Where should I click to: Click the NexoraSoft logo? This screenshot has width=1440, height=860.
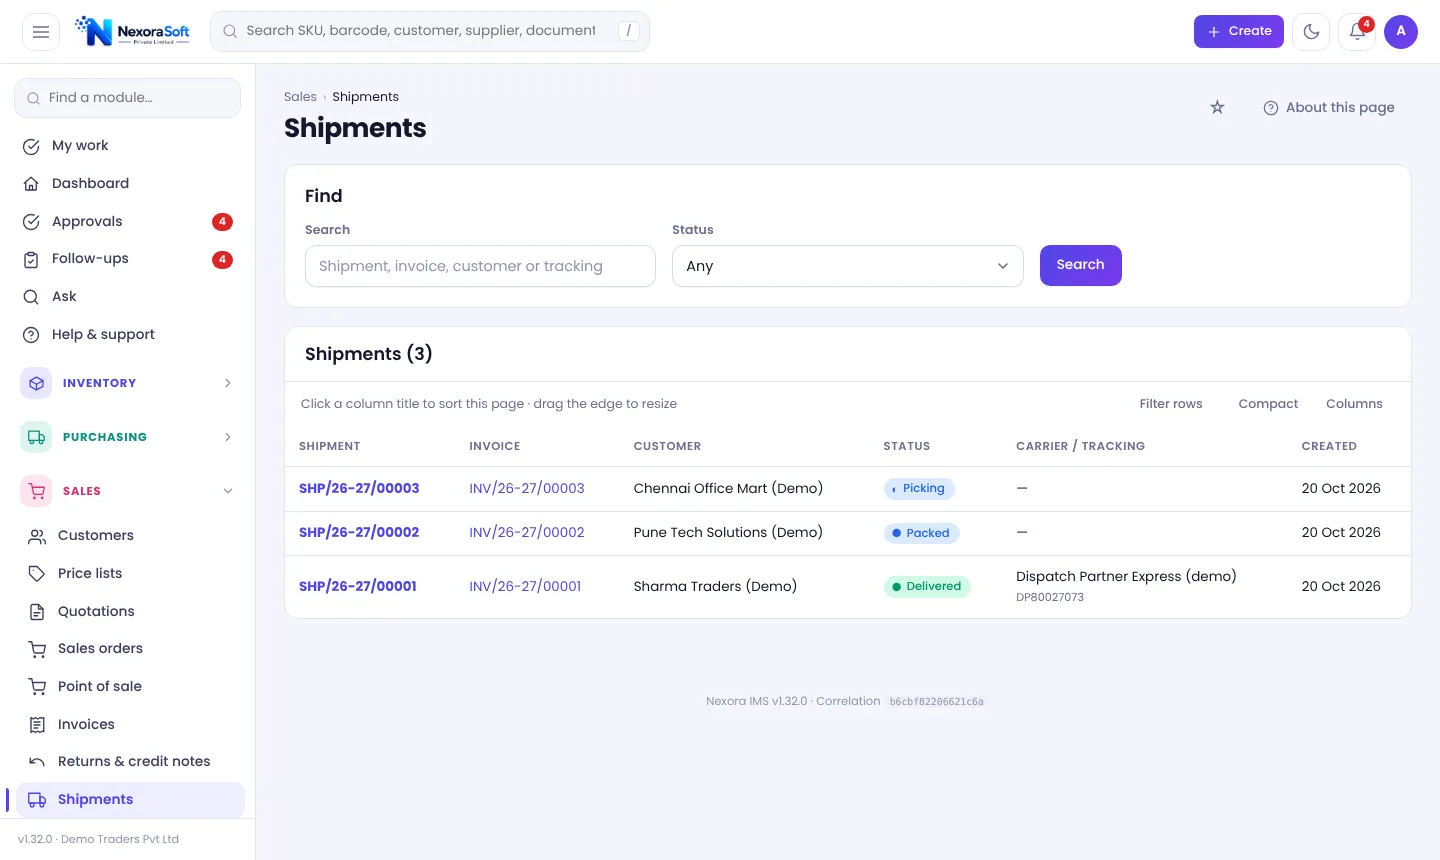[x=132, y=31]
